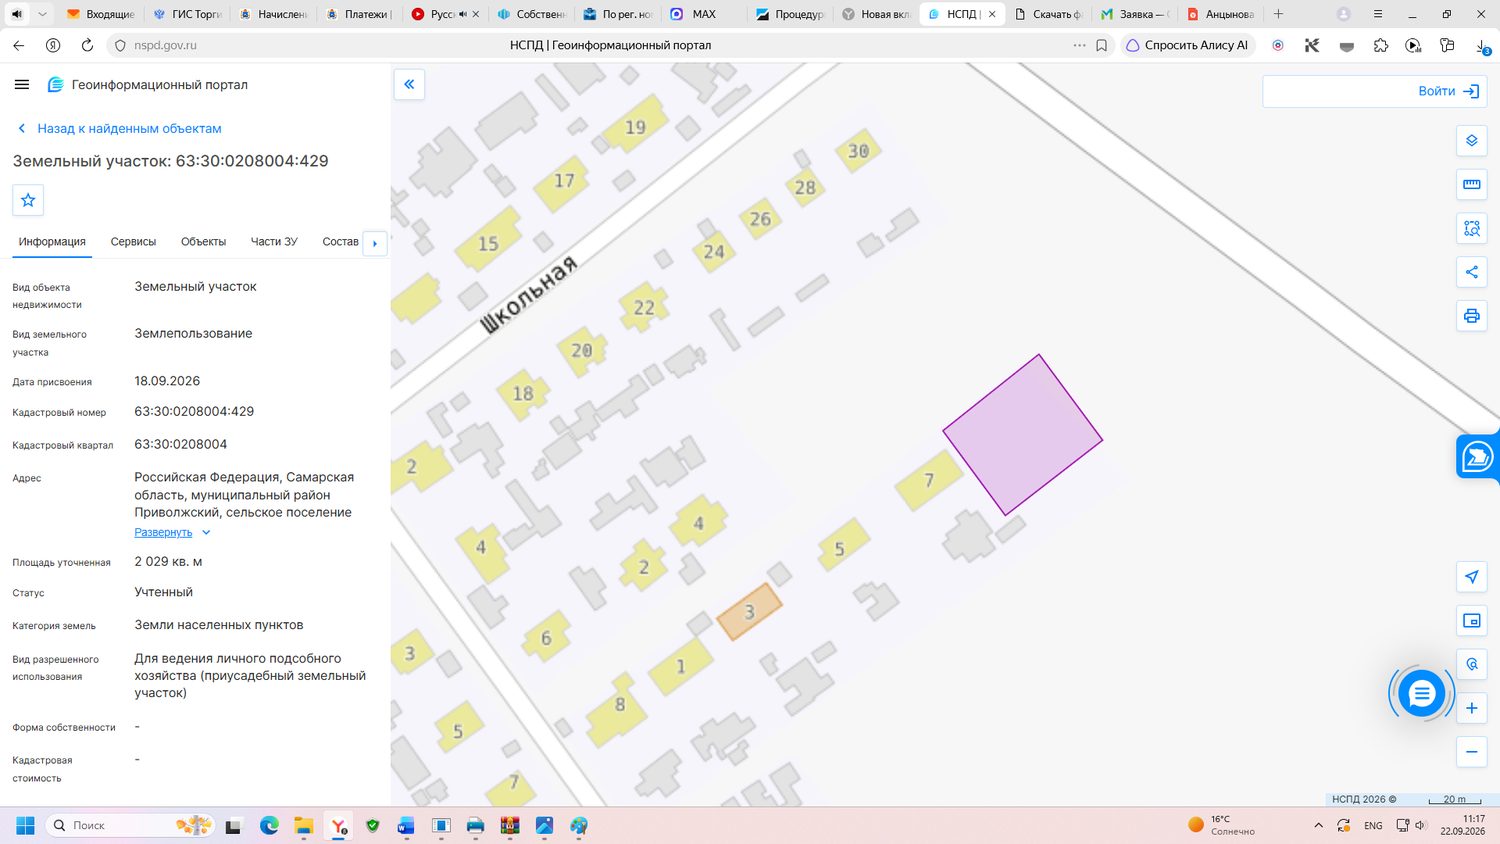1500x844 pixels.
Task: Activate the area selection search tool
Action: (x=1472, y=229)
